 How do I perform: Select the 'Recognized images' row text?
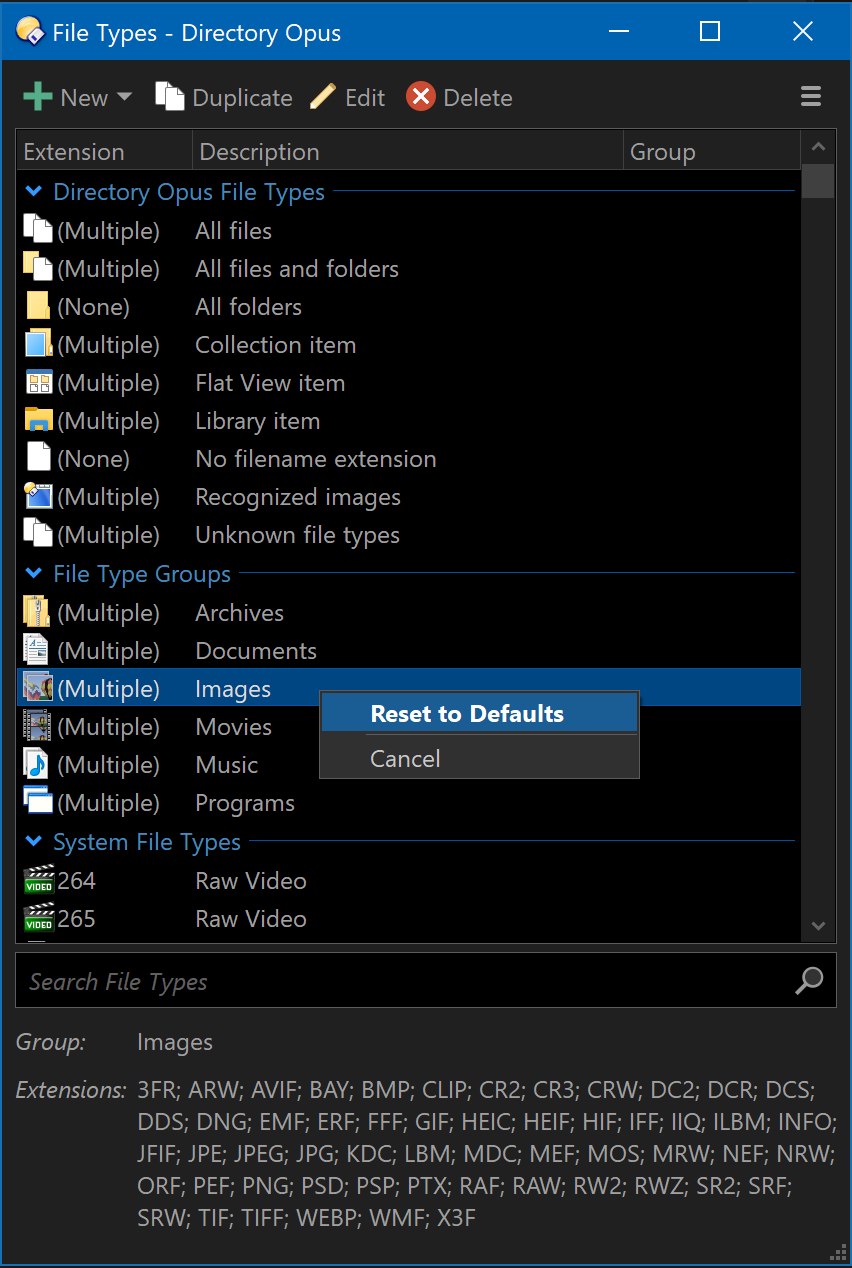(298, 496)
